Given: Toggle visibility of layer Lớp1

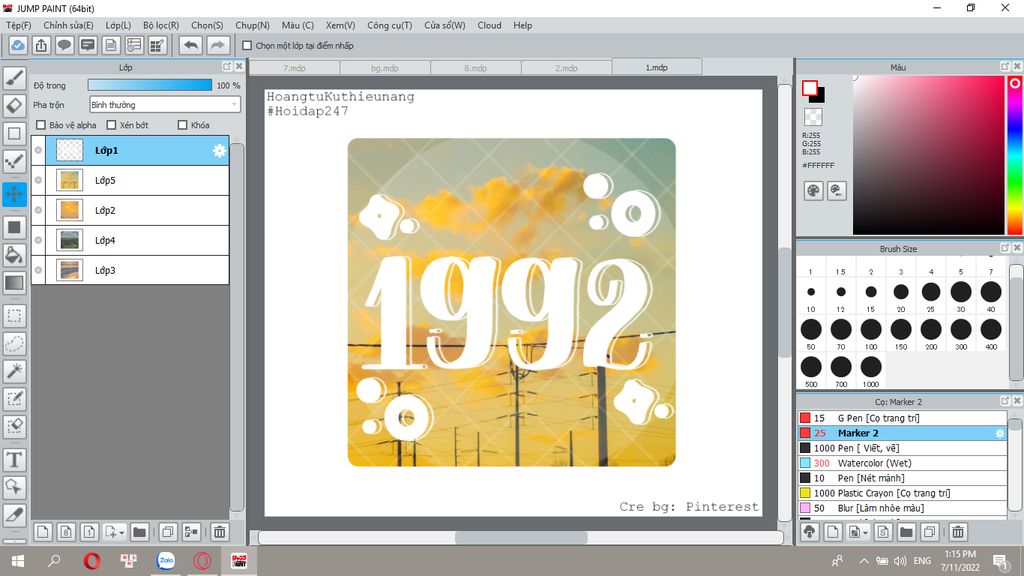Looking at the screenshot, I should coord(39,150).
